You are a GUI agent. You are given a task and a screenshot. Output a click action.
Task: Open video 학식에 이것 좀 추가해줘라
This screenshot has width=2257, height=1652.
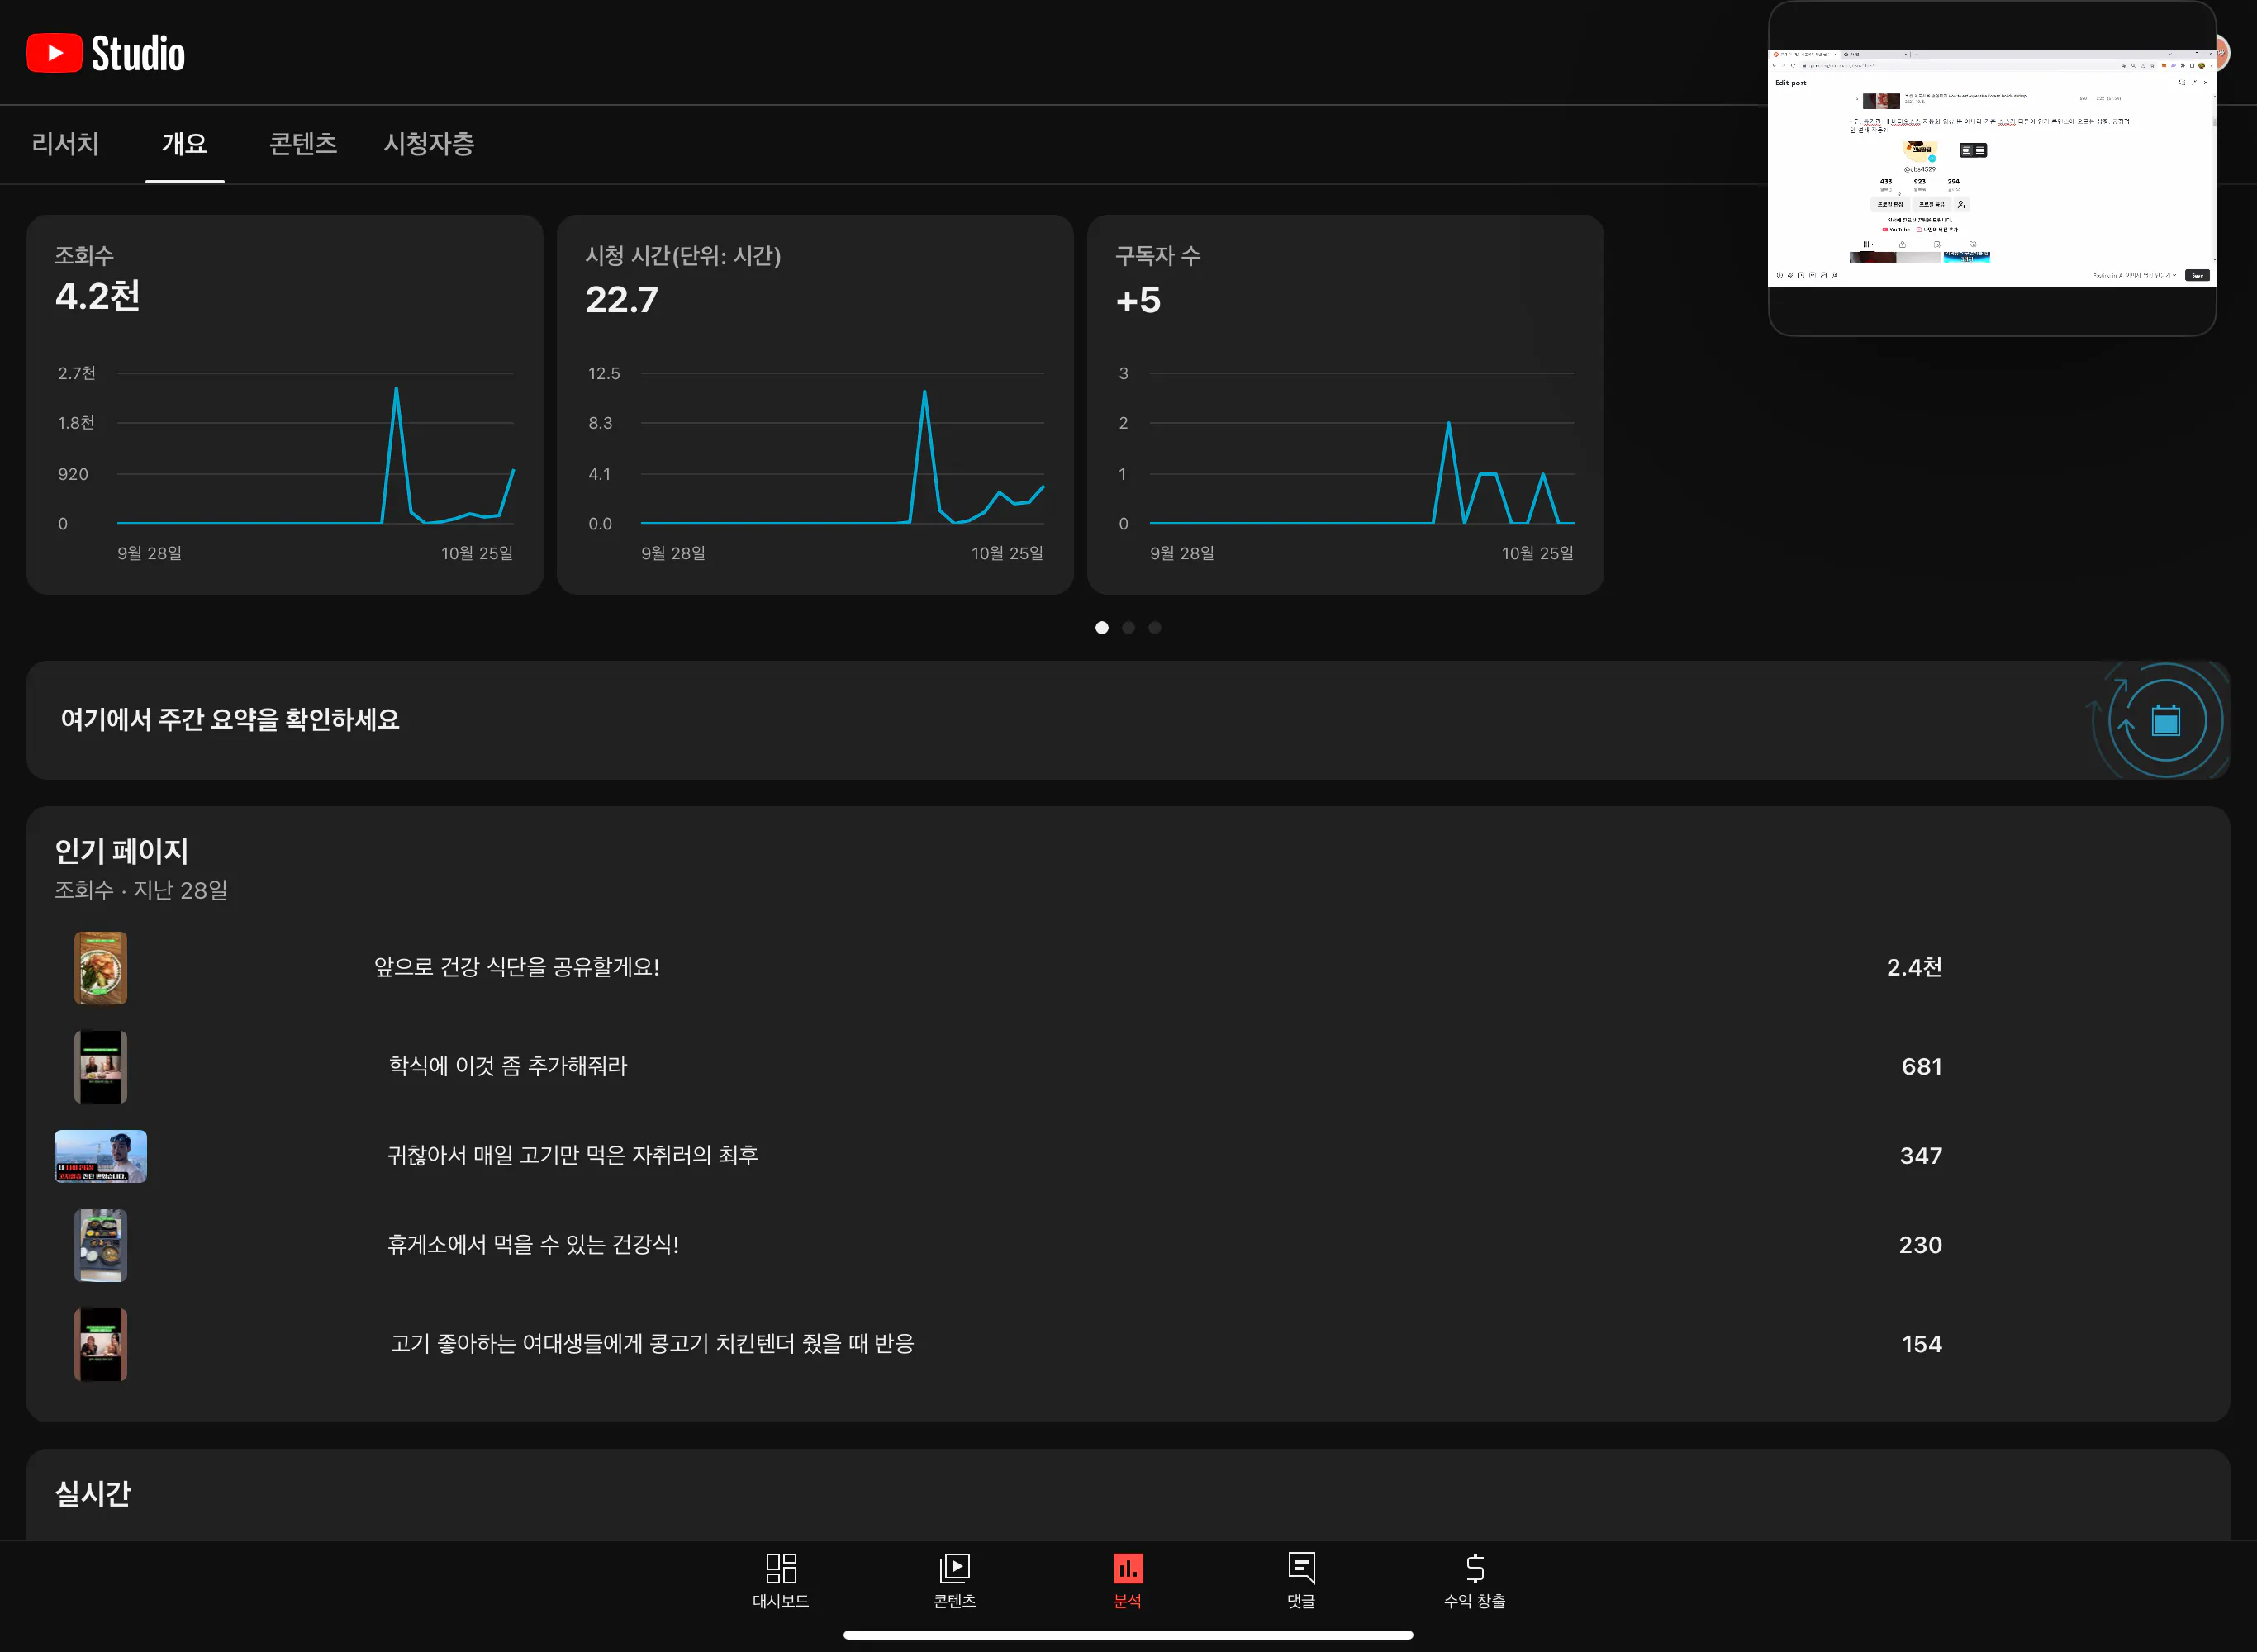click(507, 1066)
